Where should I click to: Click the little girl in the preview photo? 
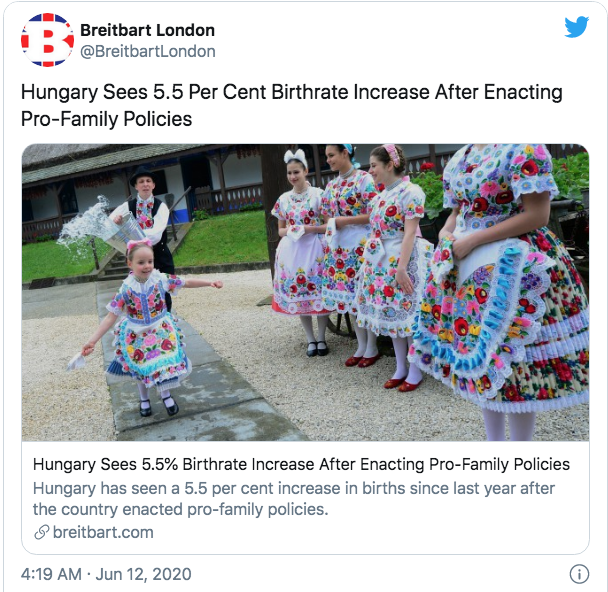147,328
